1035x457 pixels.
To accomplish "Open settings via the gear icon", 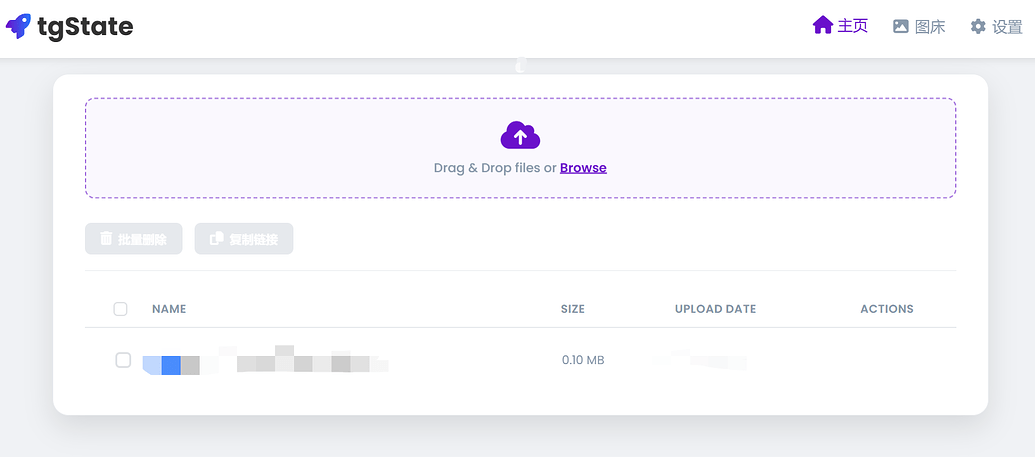I will tap(978, 26).
